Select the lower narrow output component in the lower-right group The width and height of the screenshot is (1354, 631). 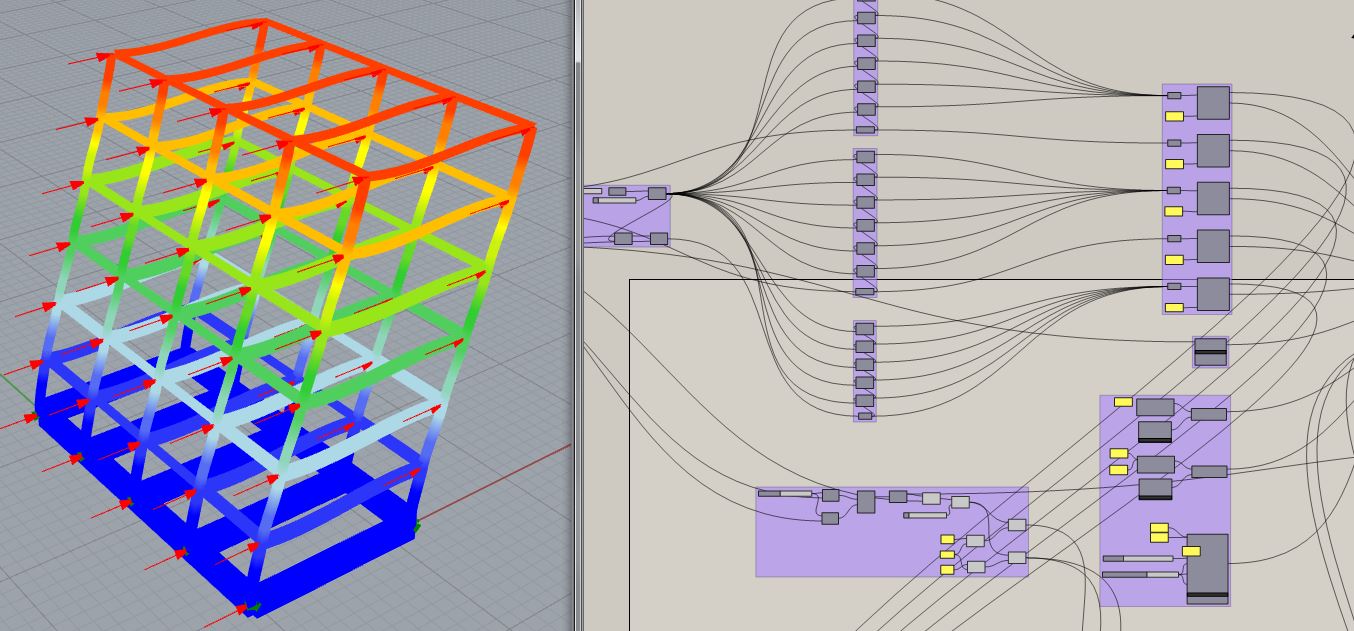1209,471
